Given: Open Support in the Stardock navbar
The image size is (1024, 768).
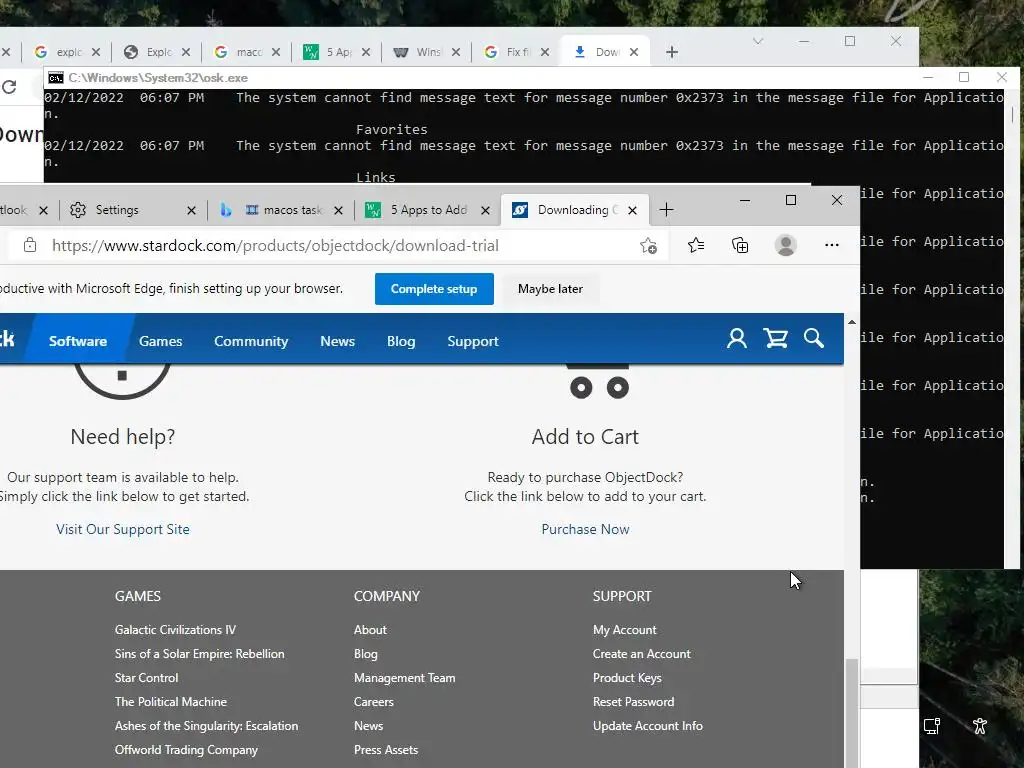Looking at the screenshot, I should coord(473,341).
